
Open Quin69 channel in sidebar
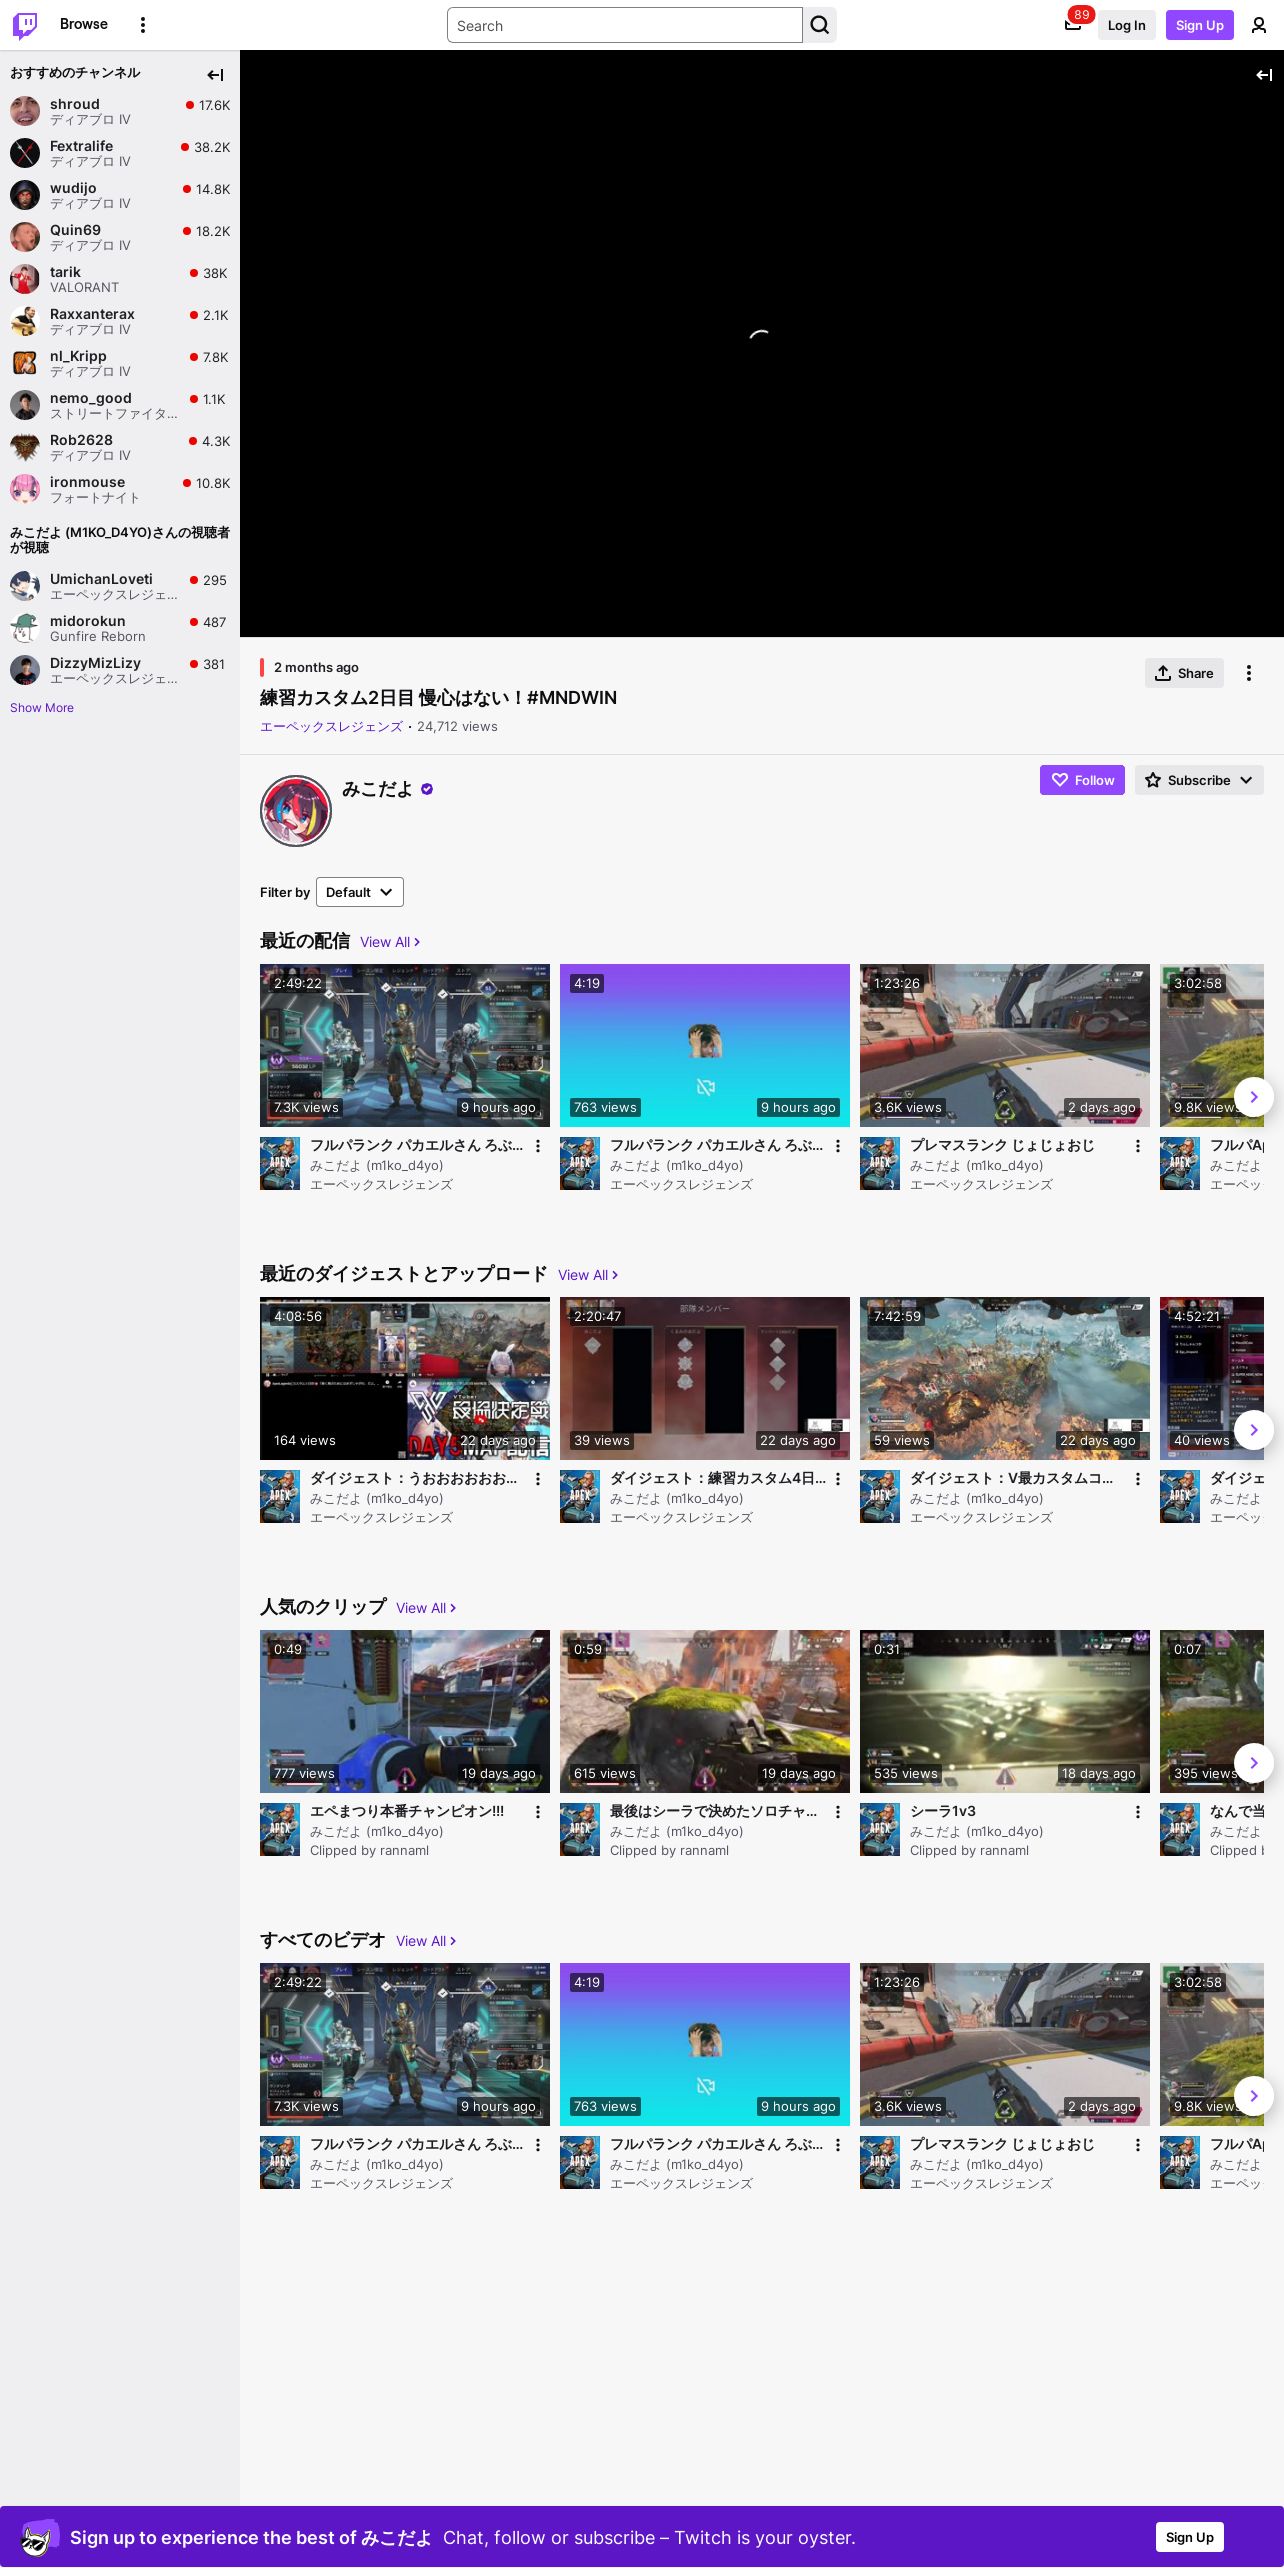point(120,237)
